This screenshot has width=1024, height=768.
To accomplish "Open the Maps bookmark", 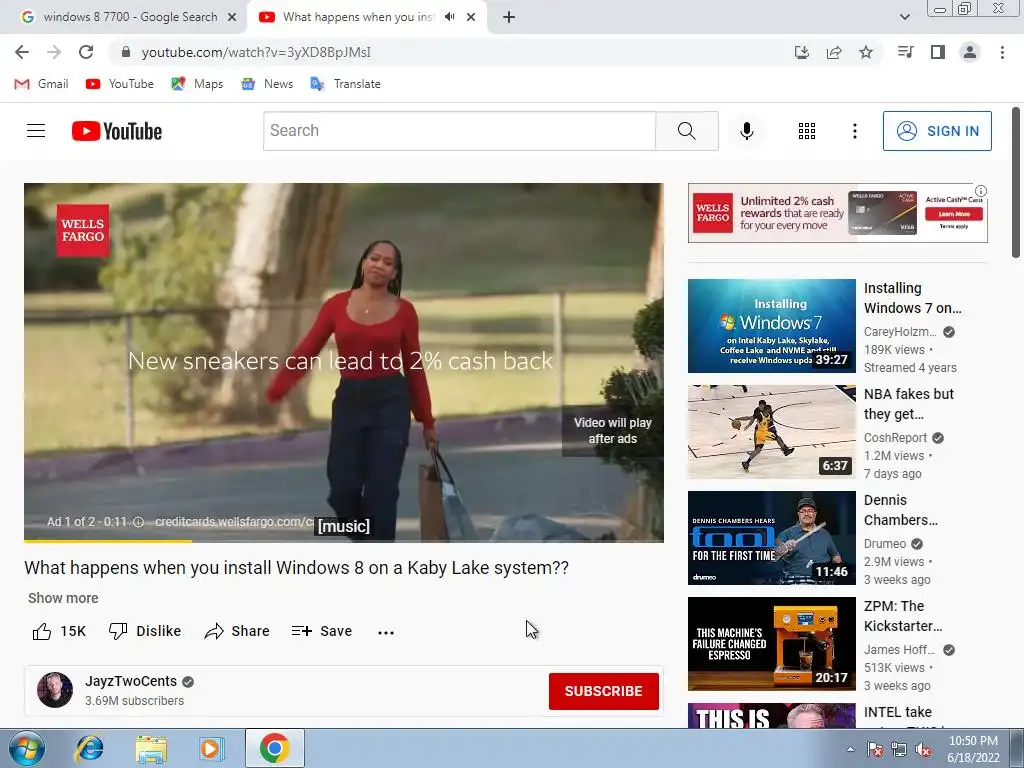I will pos(197,84).
